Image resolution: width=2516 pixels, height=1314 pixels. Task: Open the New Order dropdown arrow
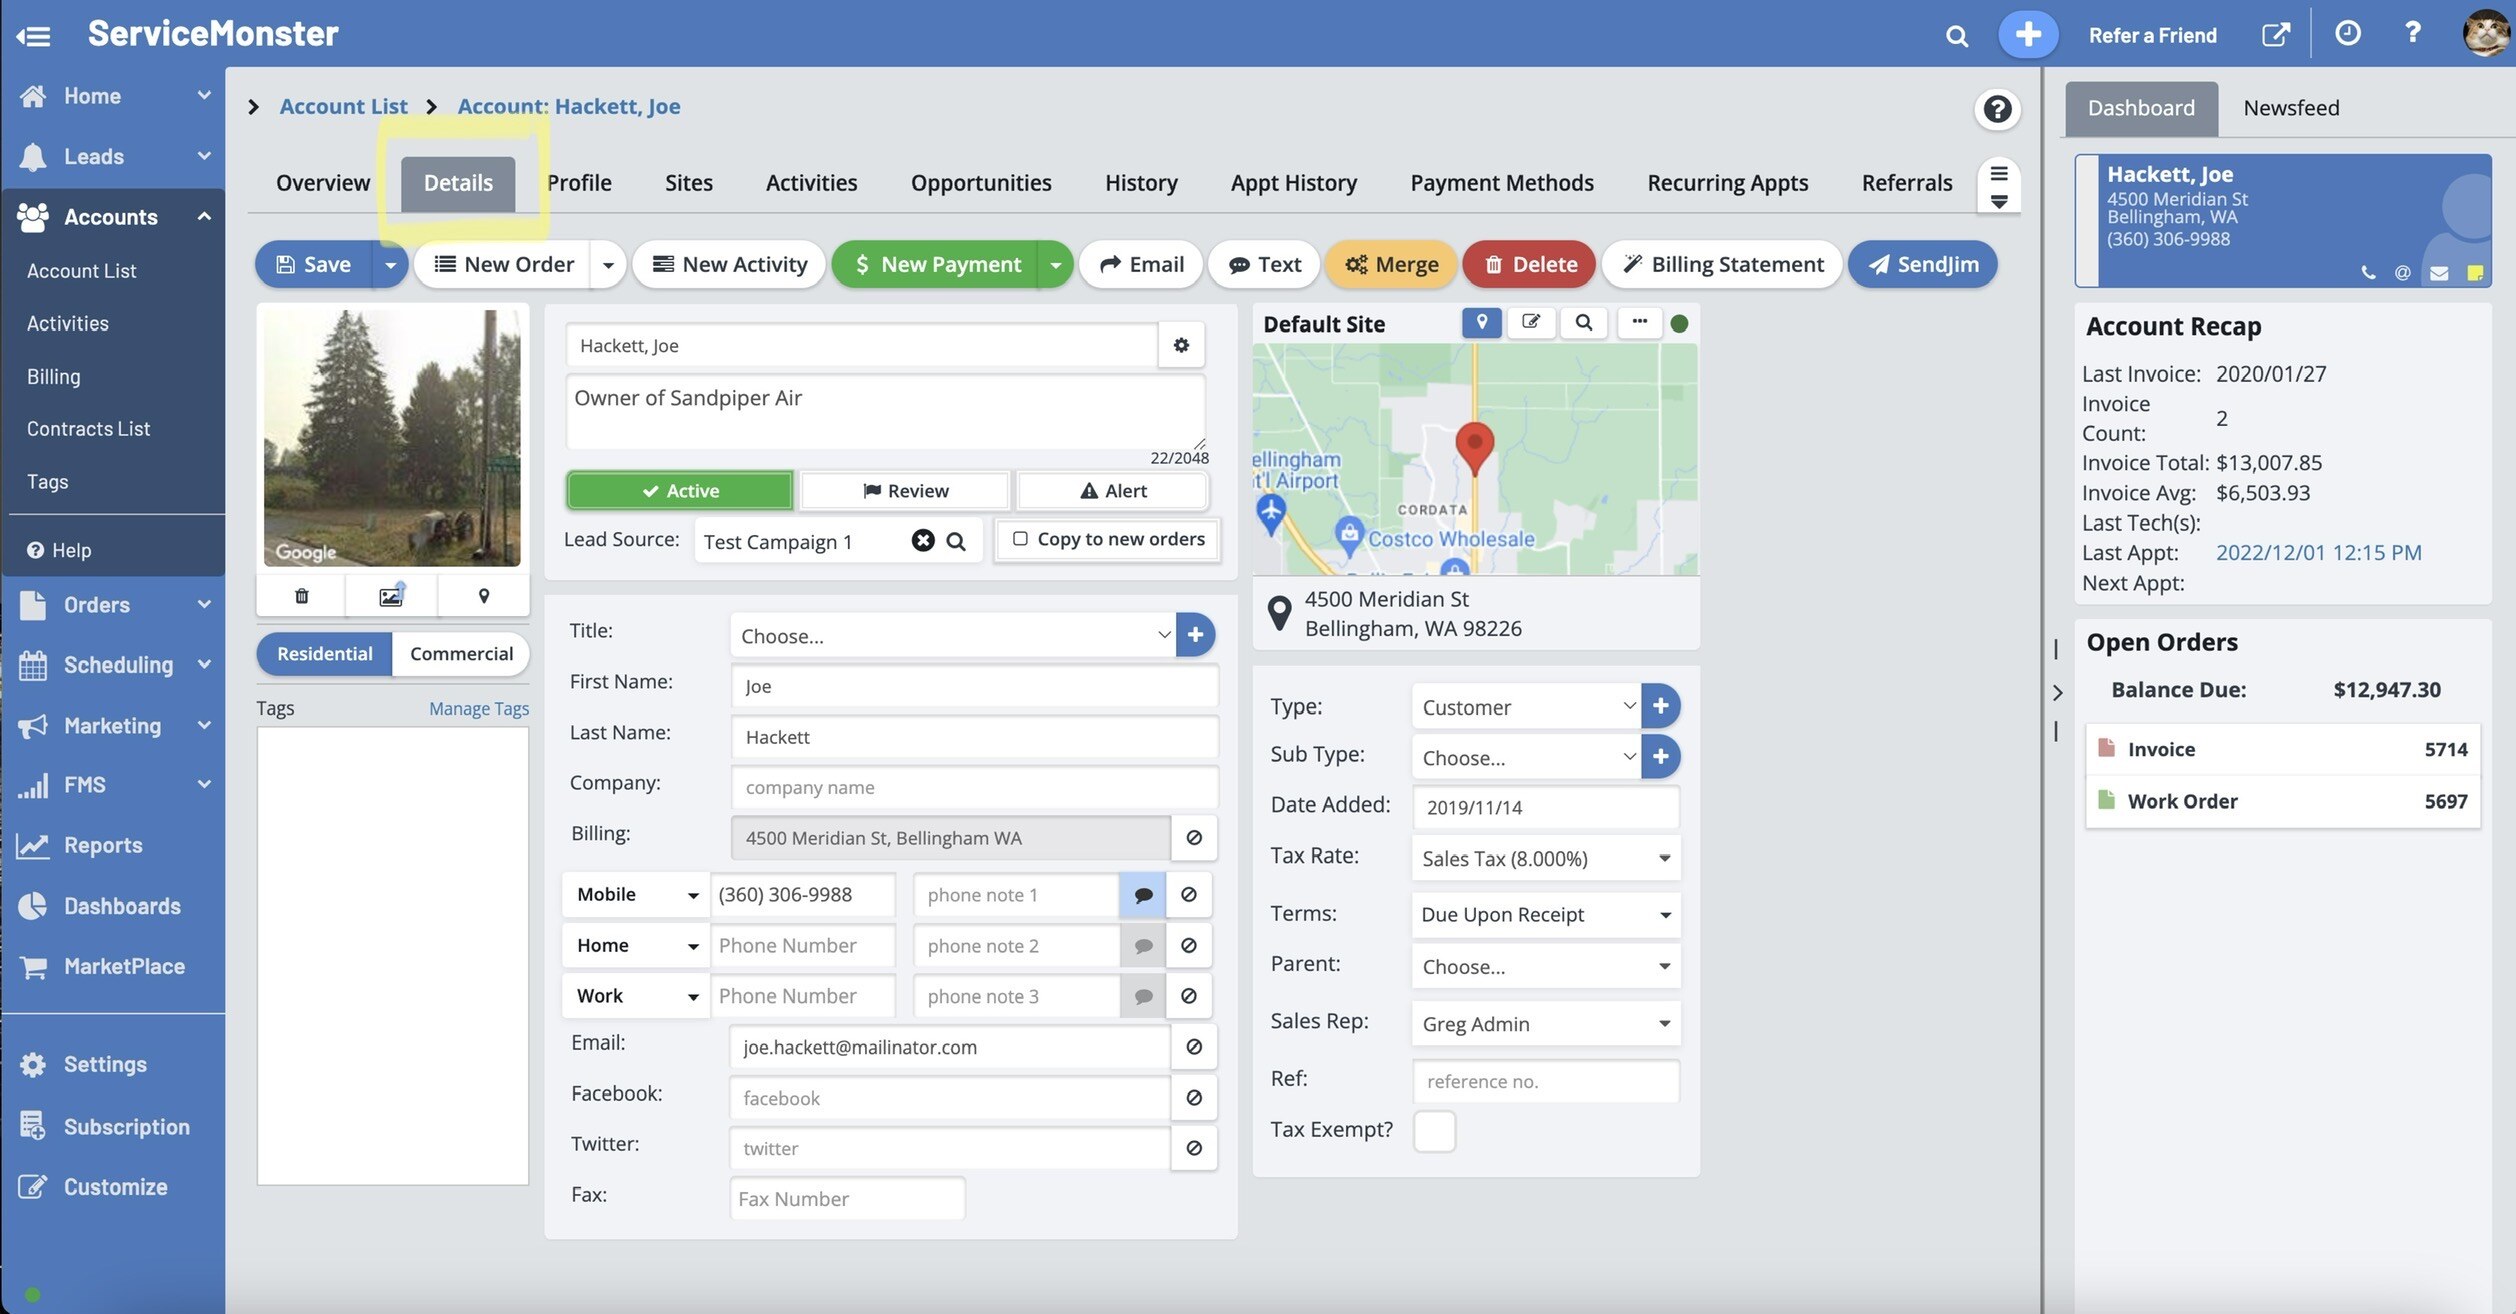click(x=608, y=265)
